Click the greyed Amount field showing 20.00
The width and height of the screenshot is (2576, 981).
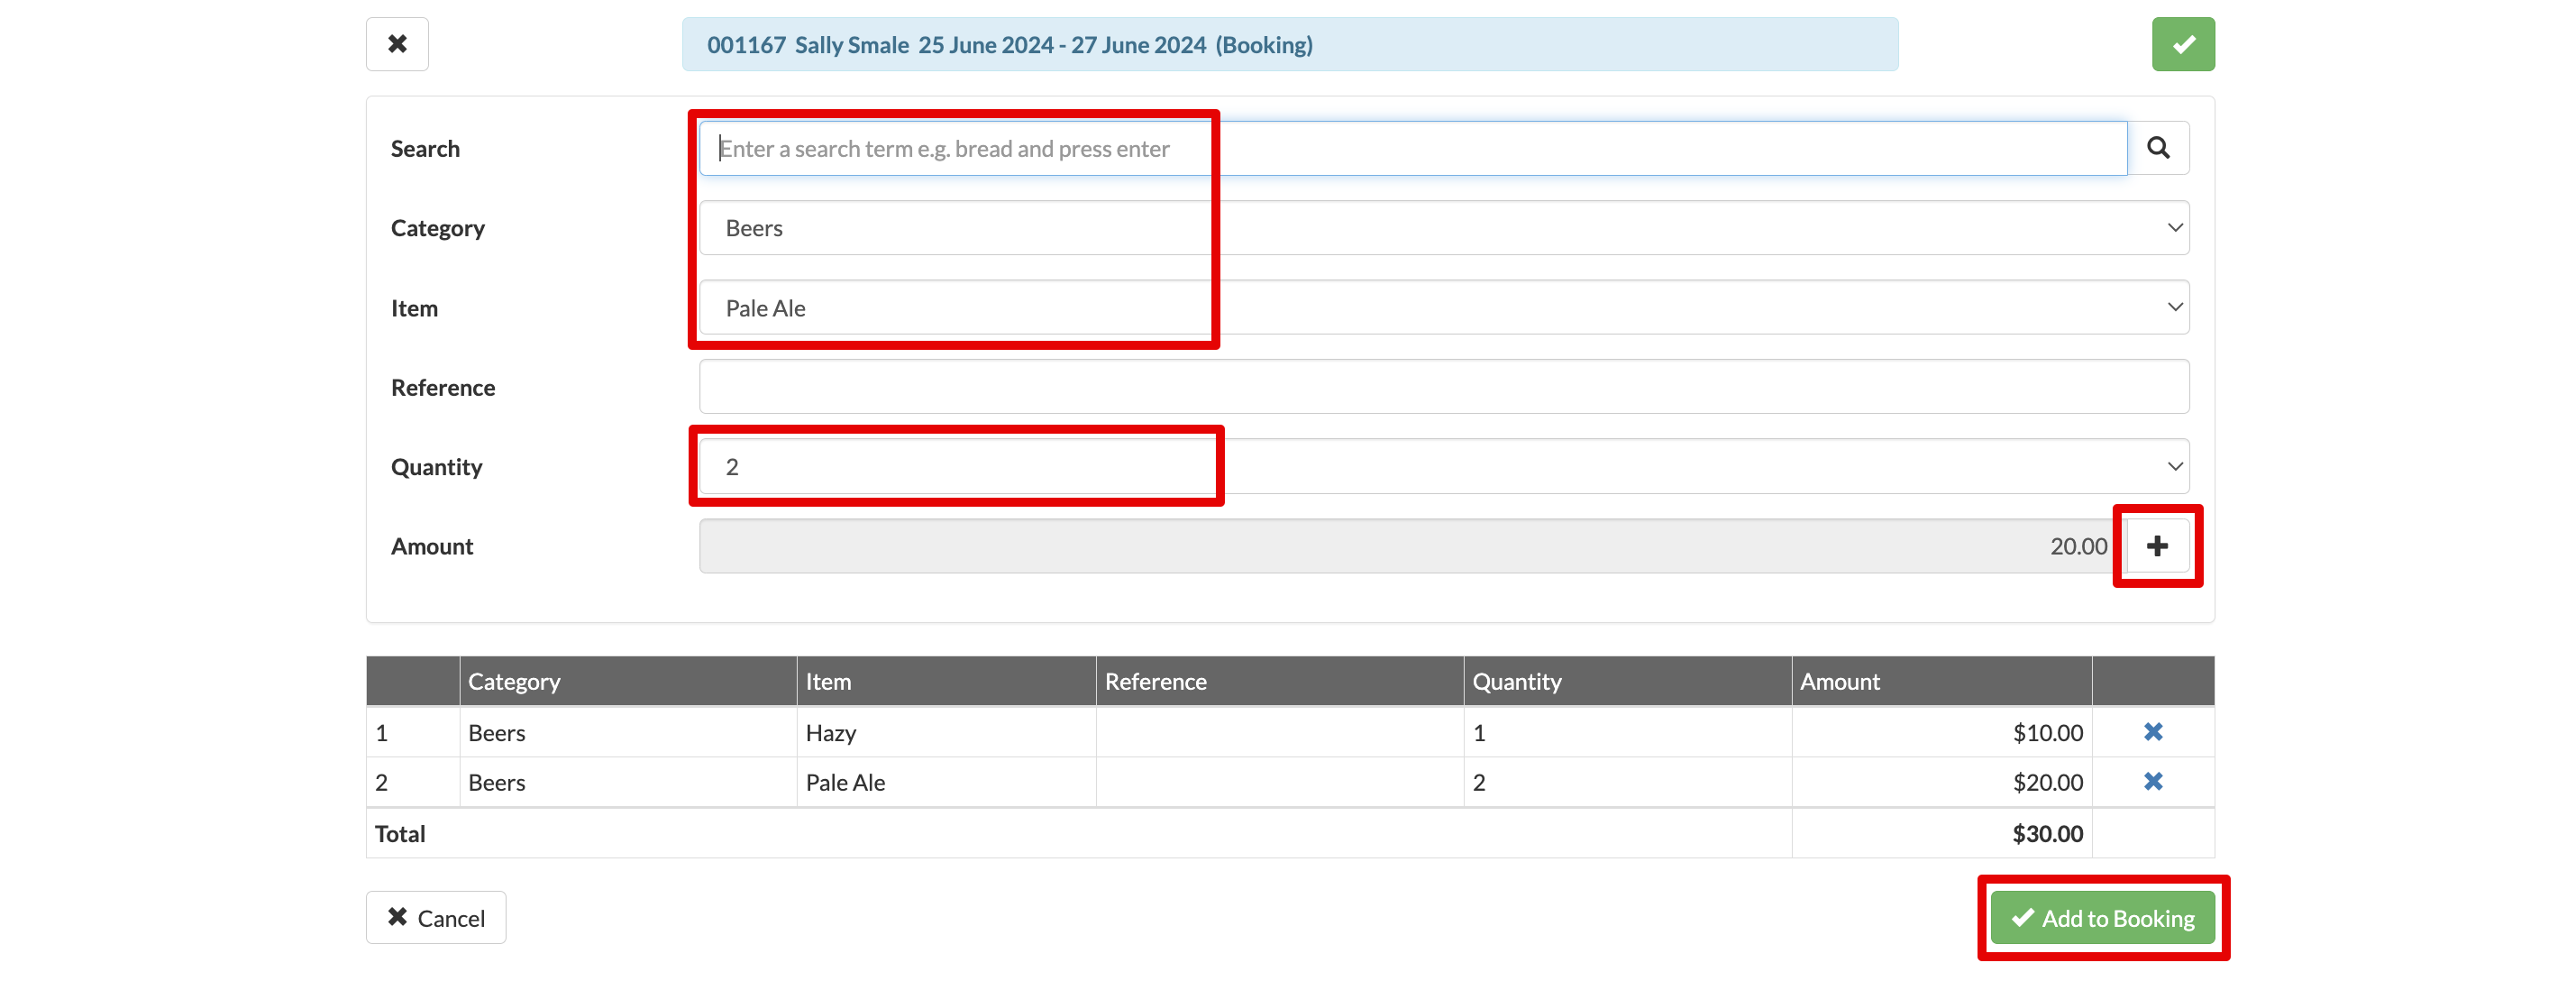(x=1405, y=546)
